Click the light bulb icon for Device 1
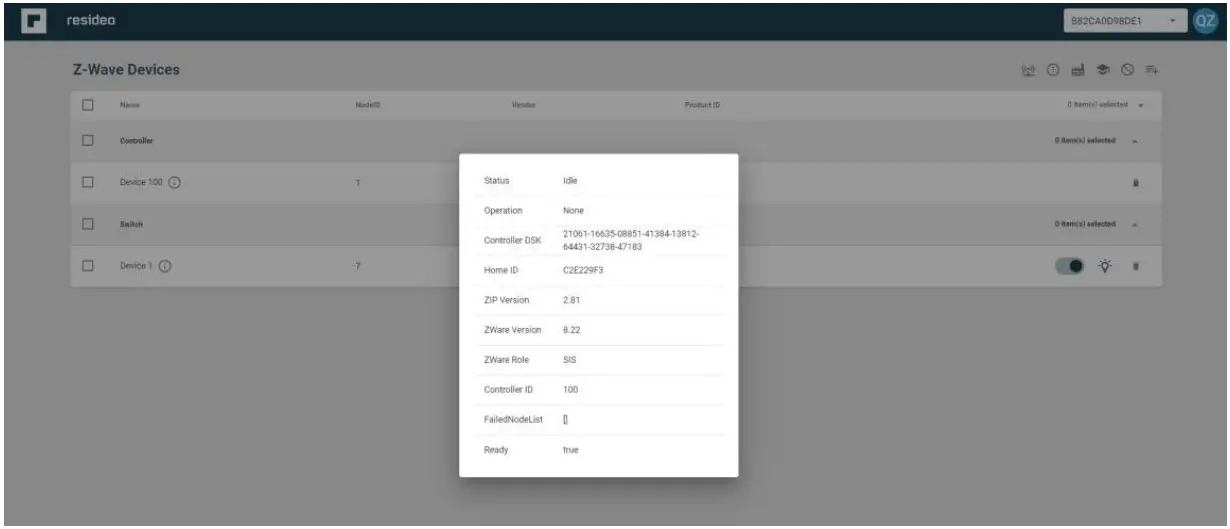1230x529 pixels. [1105, 266]
